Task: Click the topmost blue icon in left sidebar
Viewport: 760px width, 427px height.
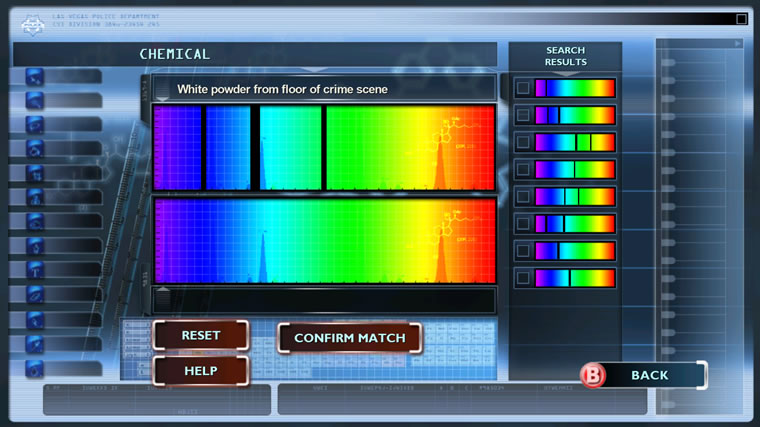Action: click(35, 76)
